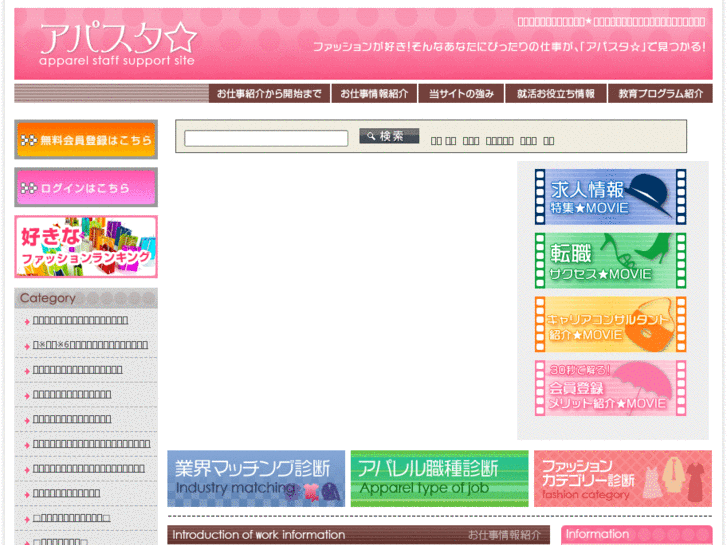
Task: Open お仕事情報紹介 navigation item
Action: pyautogui.click(x=374, y=94)
